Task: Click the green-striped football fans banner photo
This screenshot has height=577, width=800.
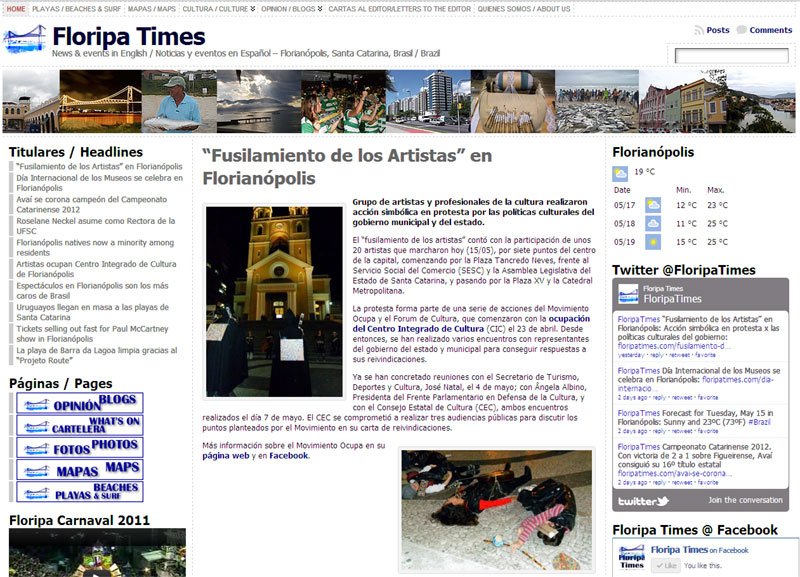Action: coord(344,102)
